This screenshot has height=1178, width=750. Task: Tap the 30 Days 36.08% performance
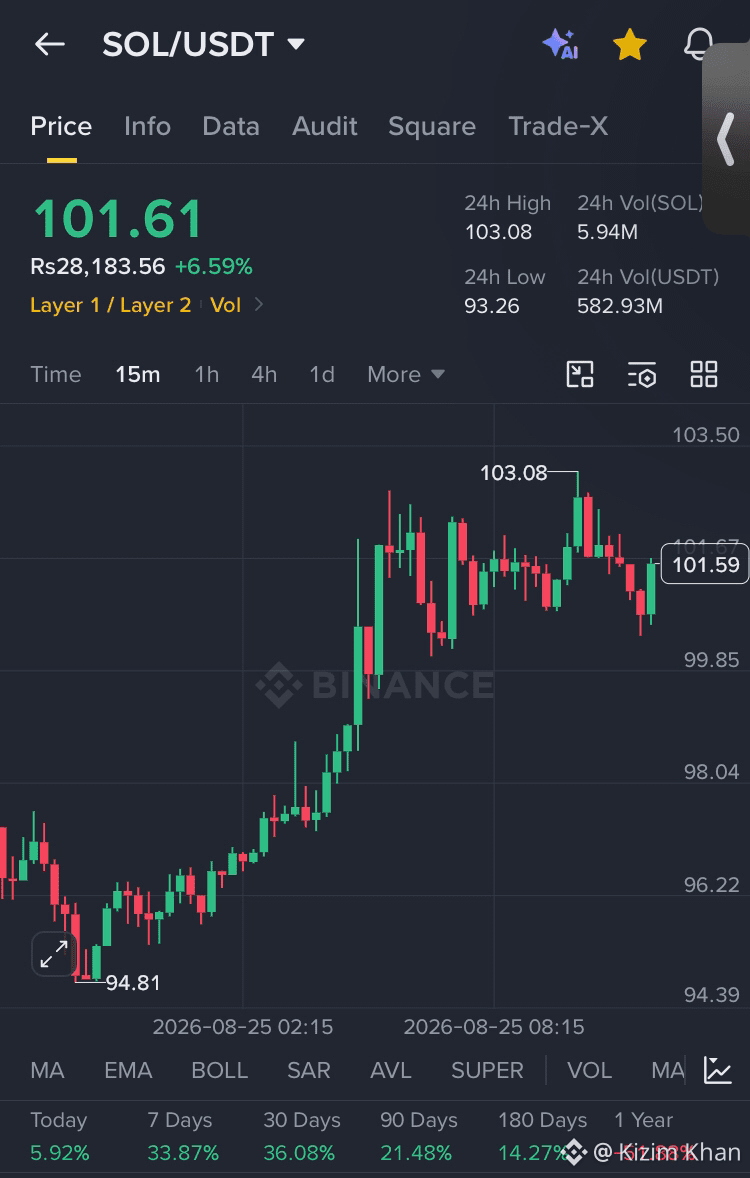tap(302, 1136)
